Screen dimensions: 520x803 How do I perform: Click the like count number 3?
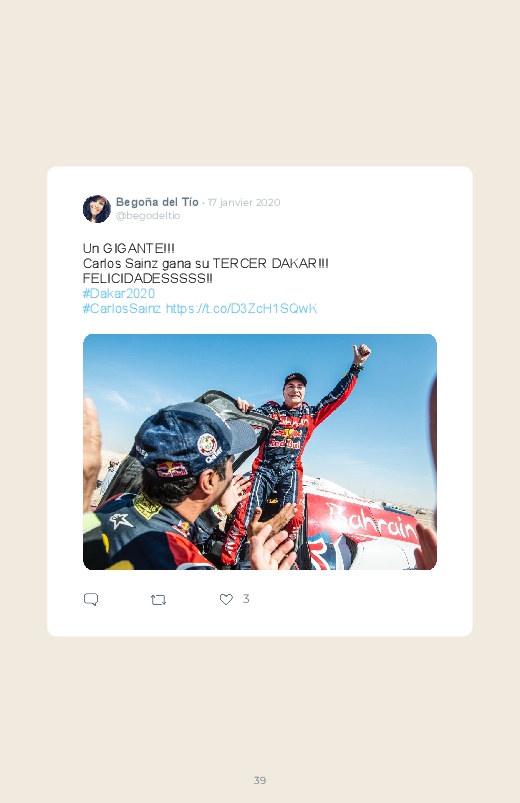(x=246, y=599)
